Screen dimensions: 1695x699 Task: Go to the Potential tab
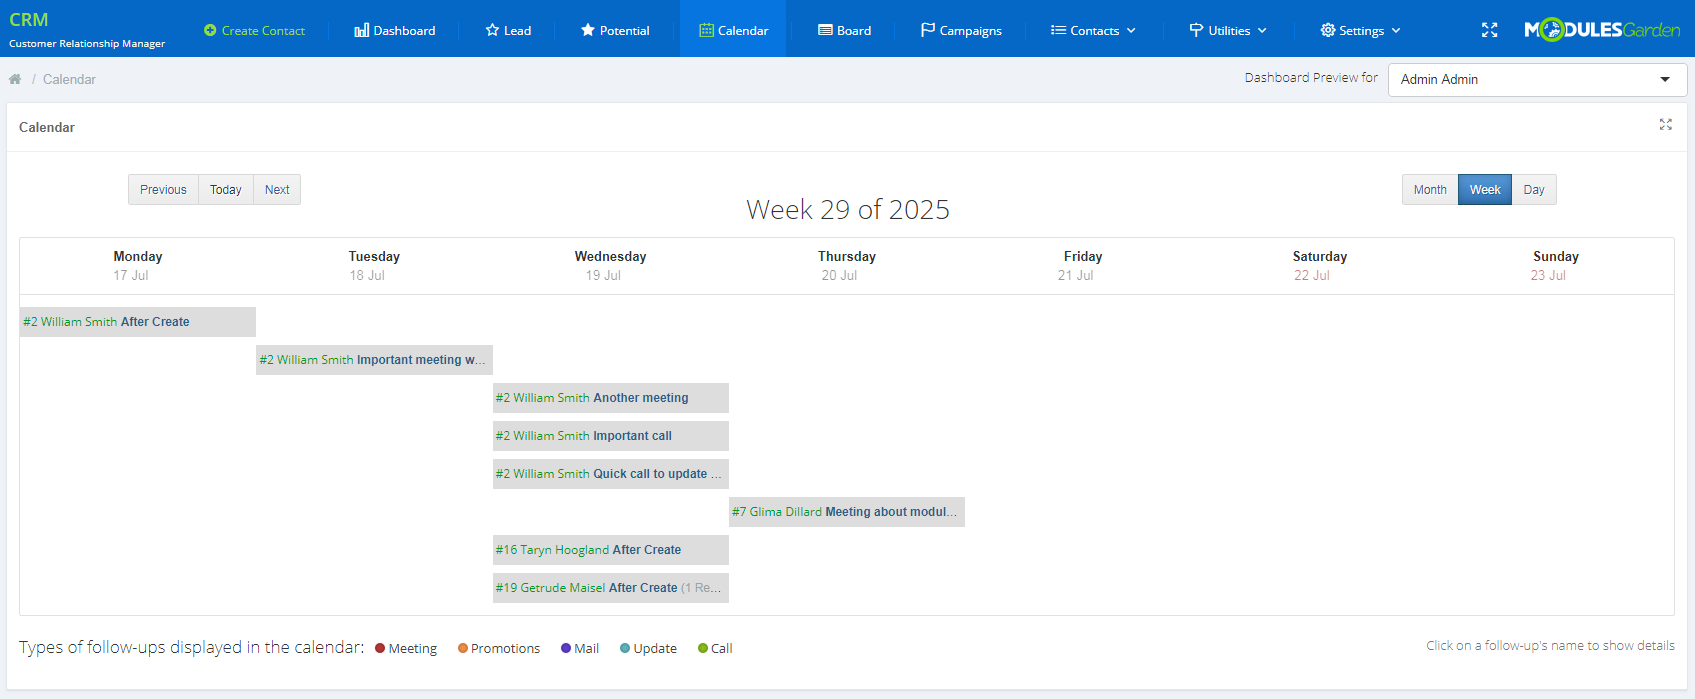[615, 30]
